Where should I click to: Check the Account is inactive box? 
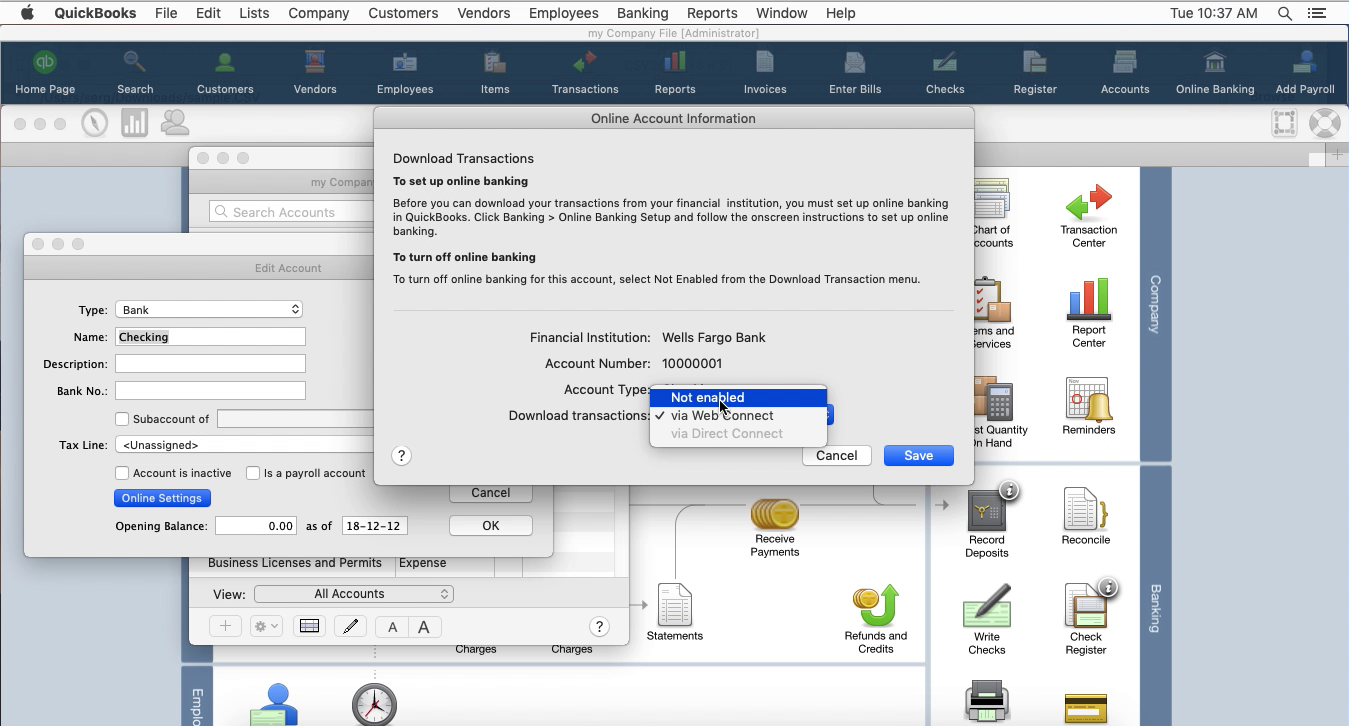point(122,473)
